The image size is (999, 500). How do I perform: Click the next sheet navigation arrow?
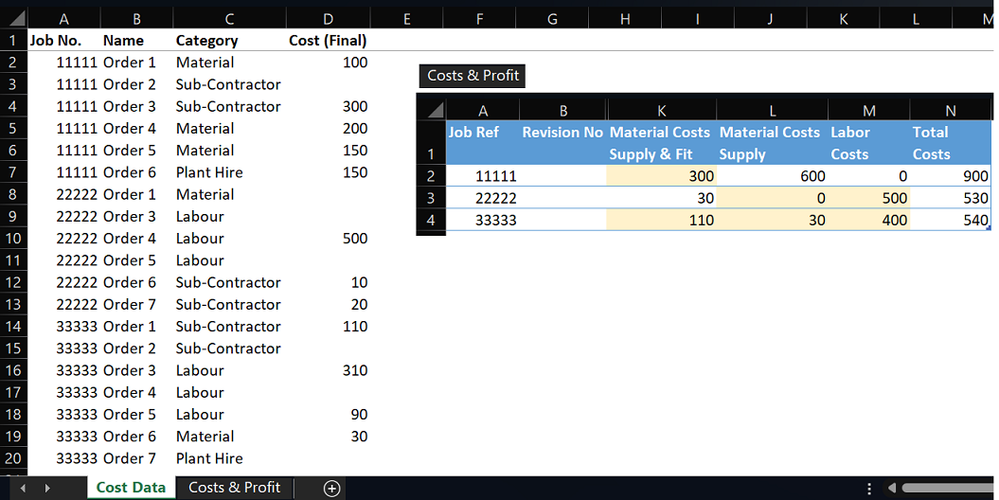coord(47,489)
